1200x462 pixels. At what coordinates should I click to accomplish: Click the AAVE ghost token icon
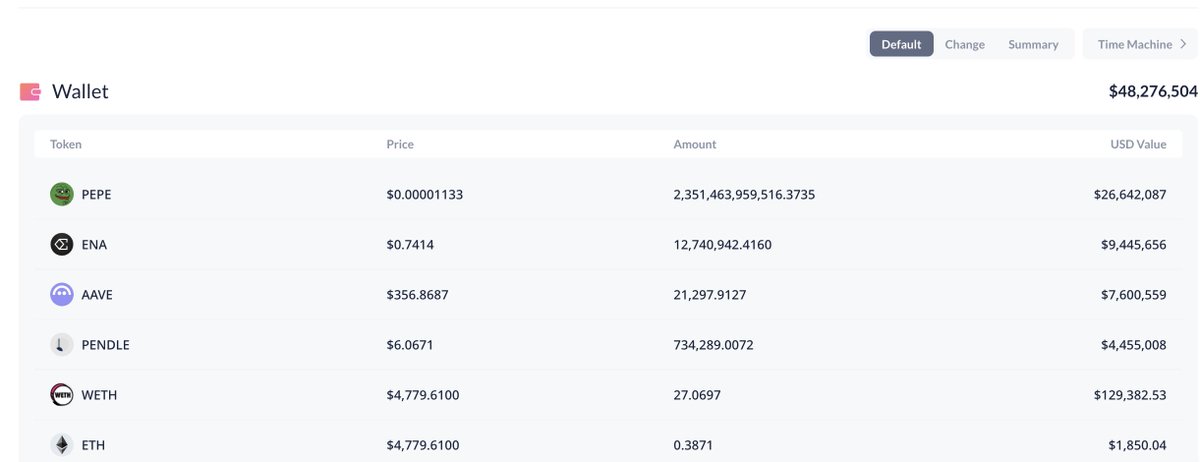[62, 294]
